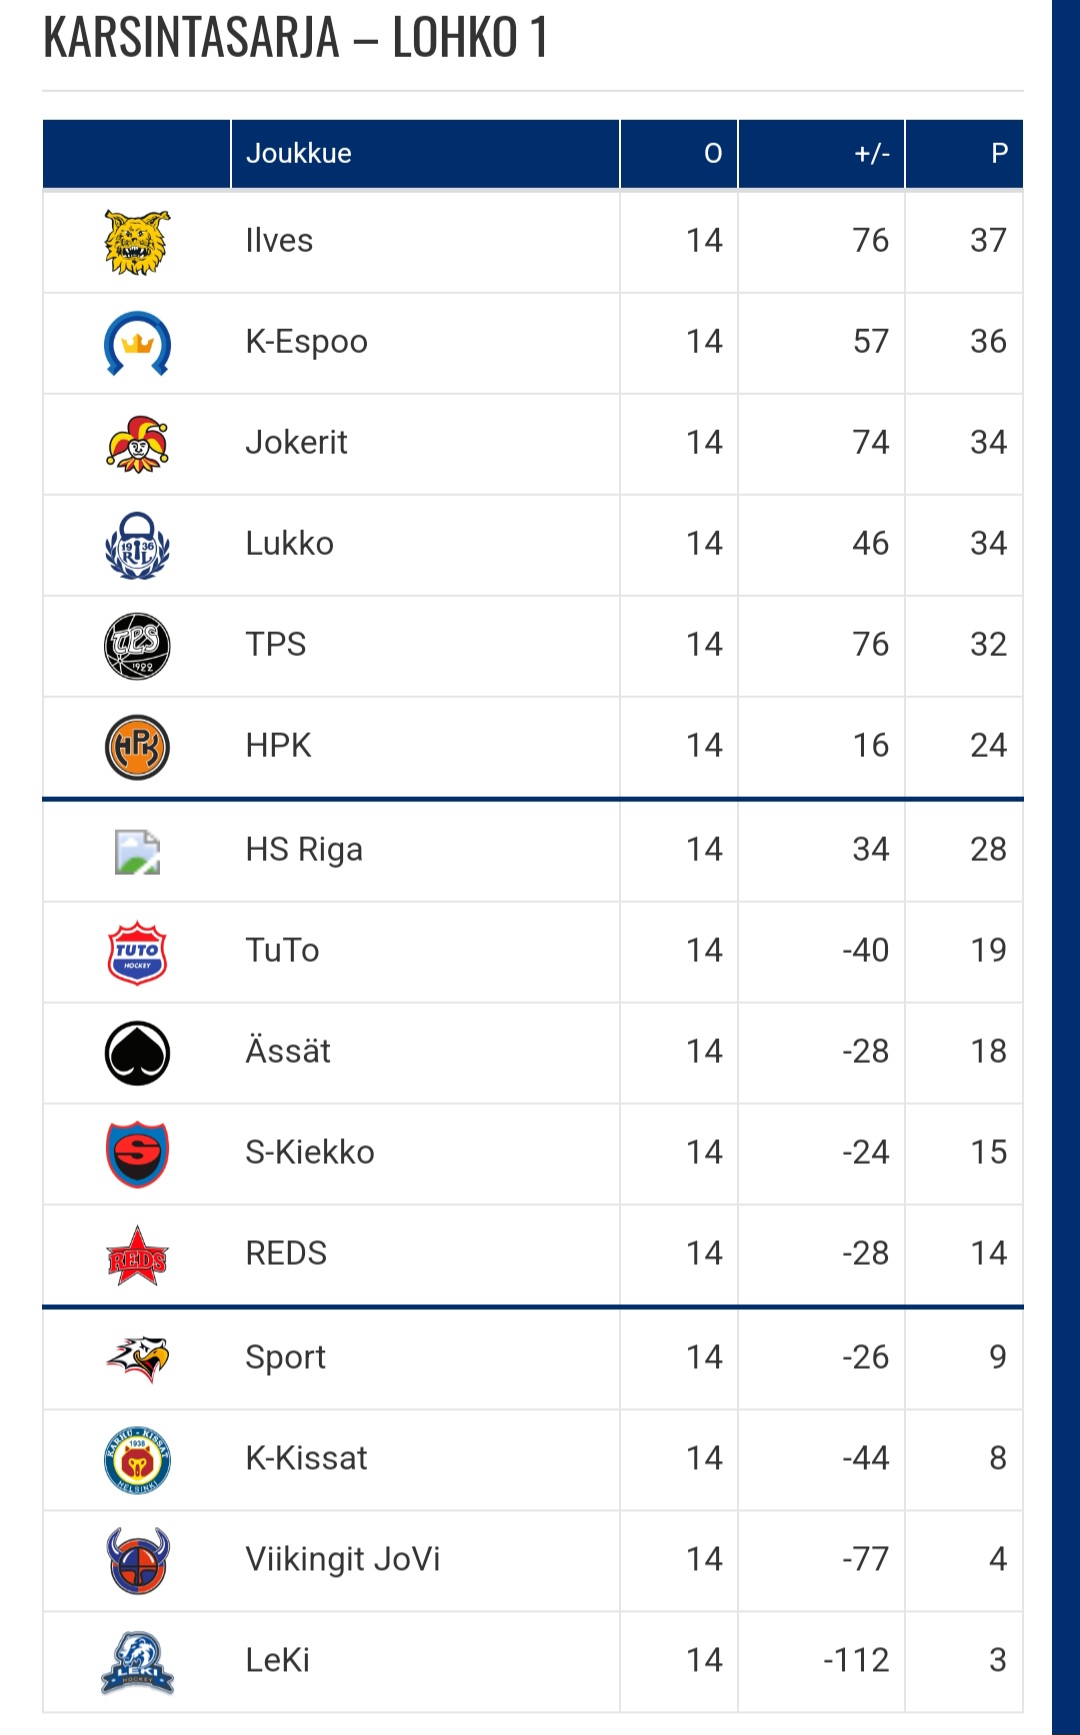Click the O games column header

point(712,153)
